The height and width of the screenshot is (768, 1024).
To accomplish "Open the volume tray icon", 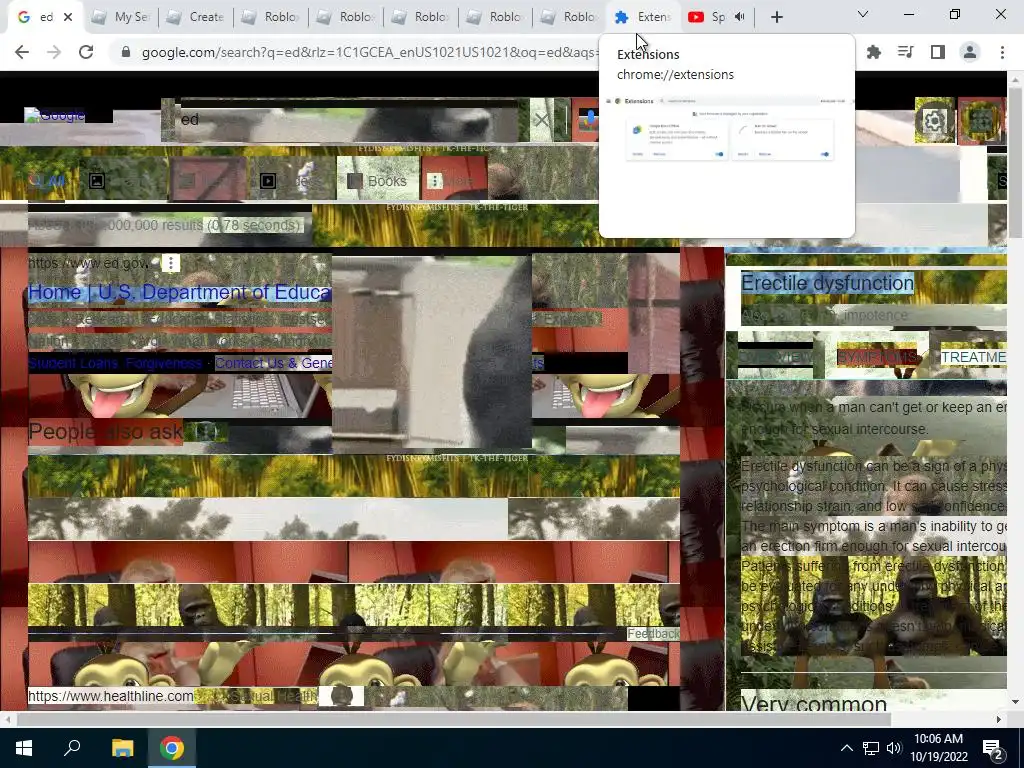I will (893, 748).
